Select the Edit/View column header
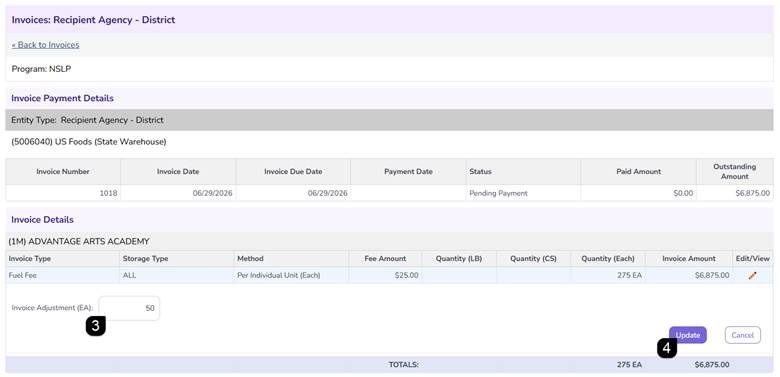The width and height of the screenshot is (780, 377). click(x=753, y=259)
